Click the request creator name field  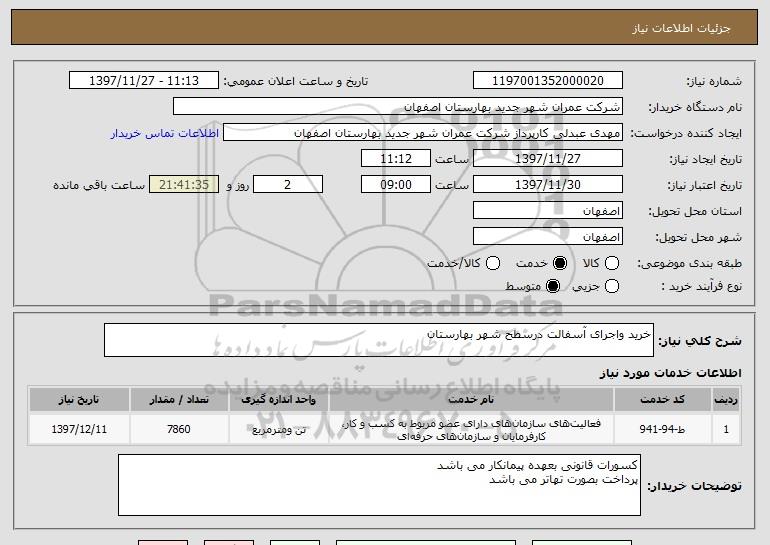(x=423, y=133)
